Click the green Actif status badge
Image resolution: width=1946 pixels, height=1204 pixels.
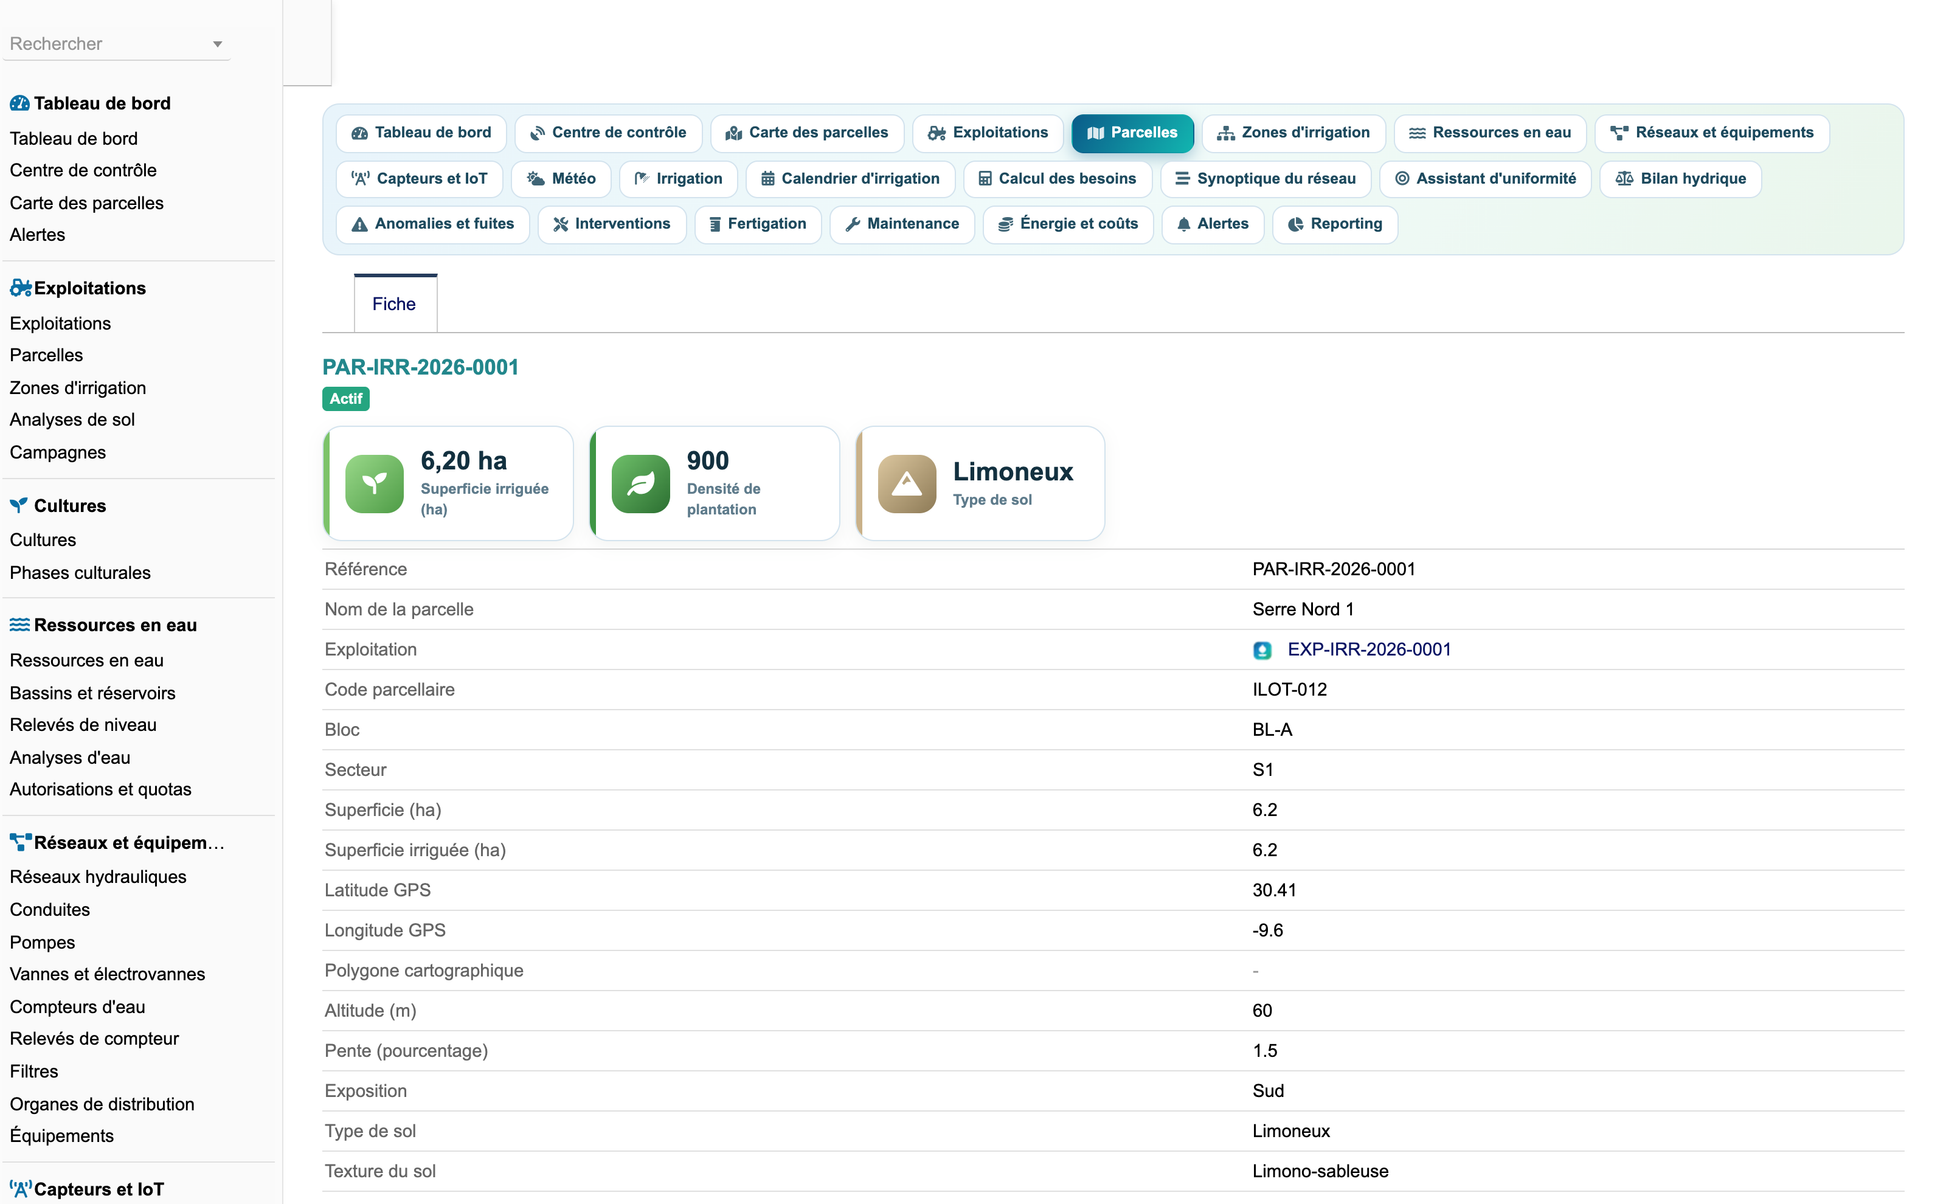tap(346, 399)
